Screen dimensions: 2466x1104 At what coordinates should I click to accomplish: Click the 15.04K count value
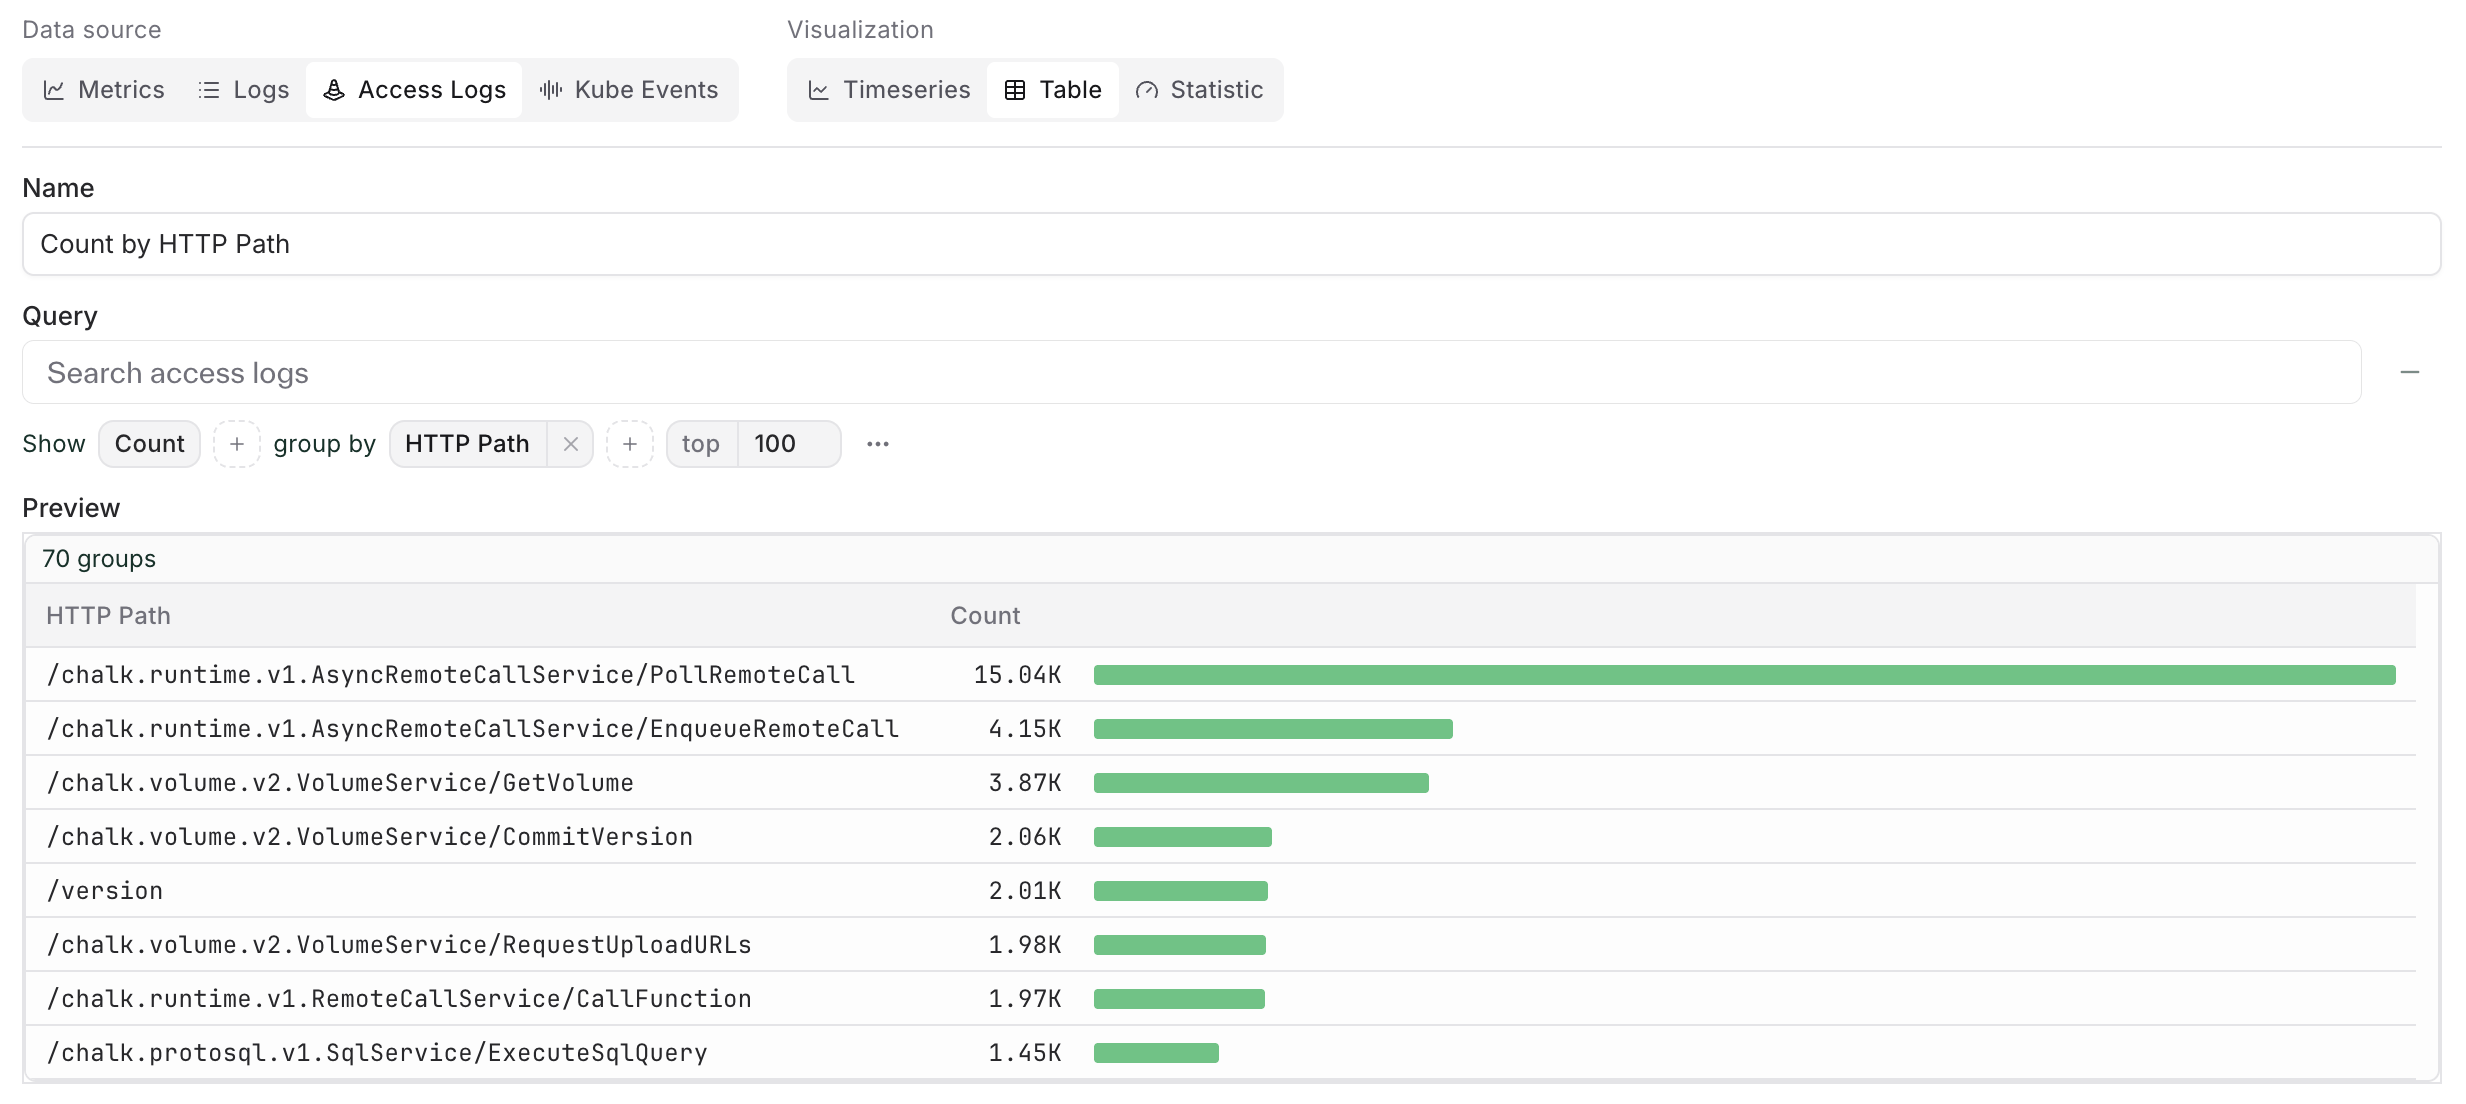(1017, 675)
